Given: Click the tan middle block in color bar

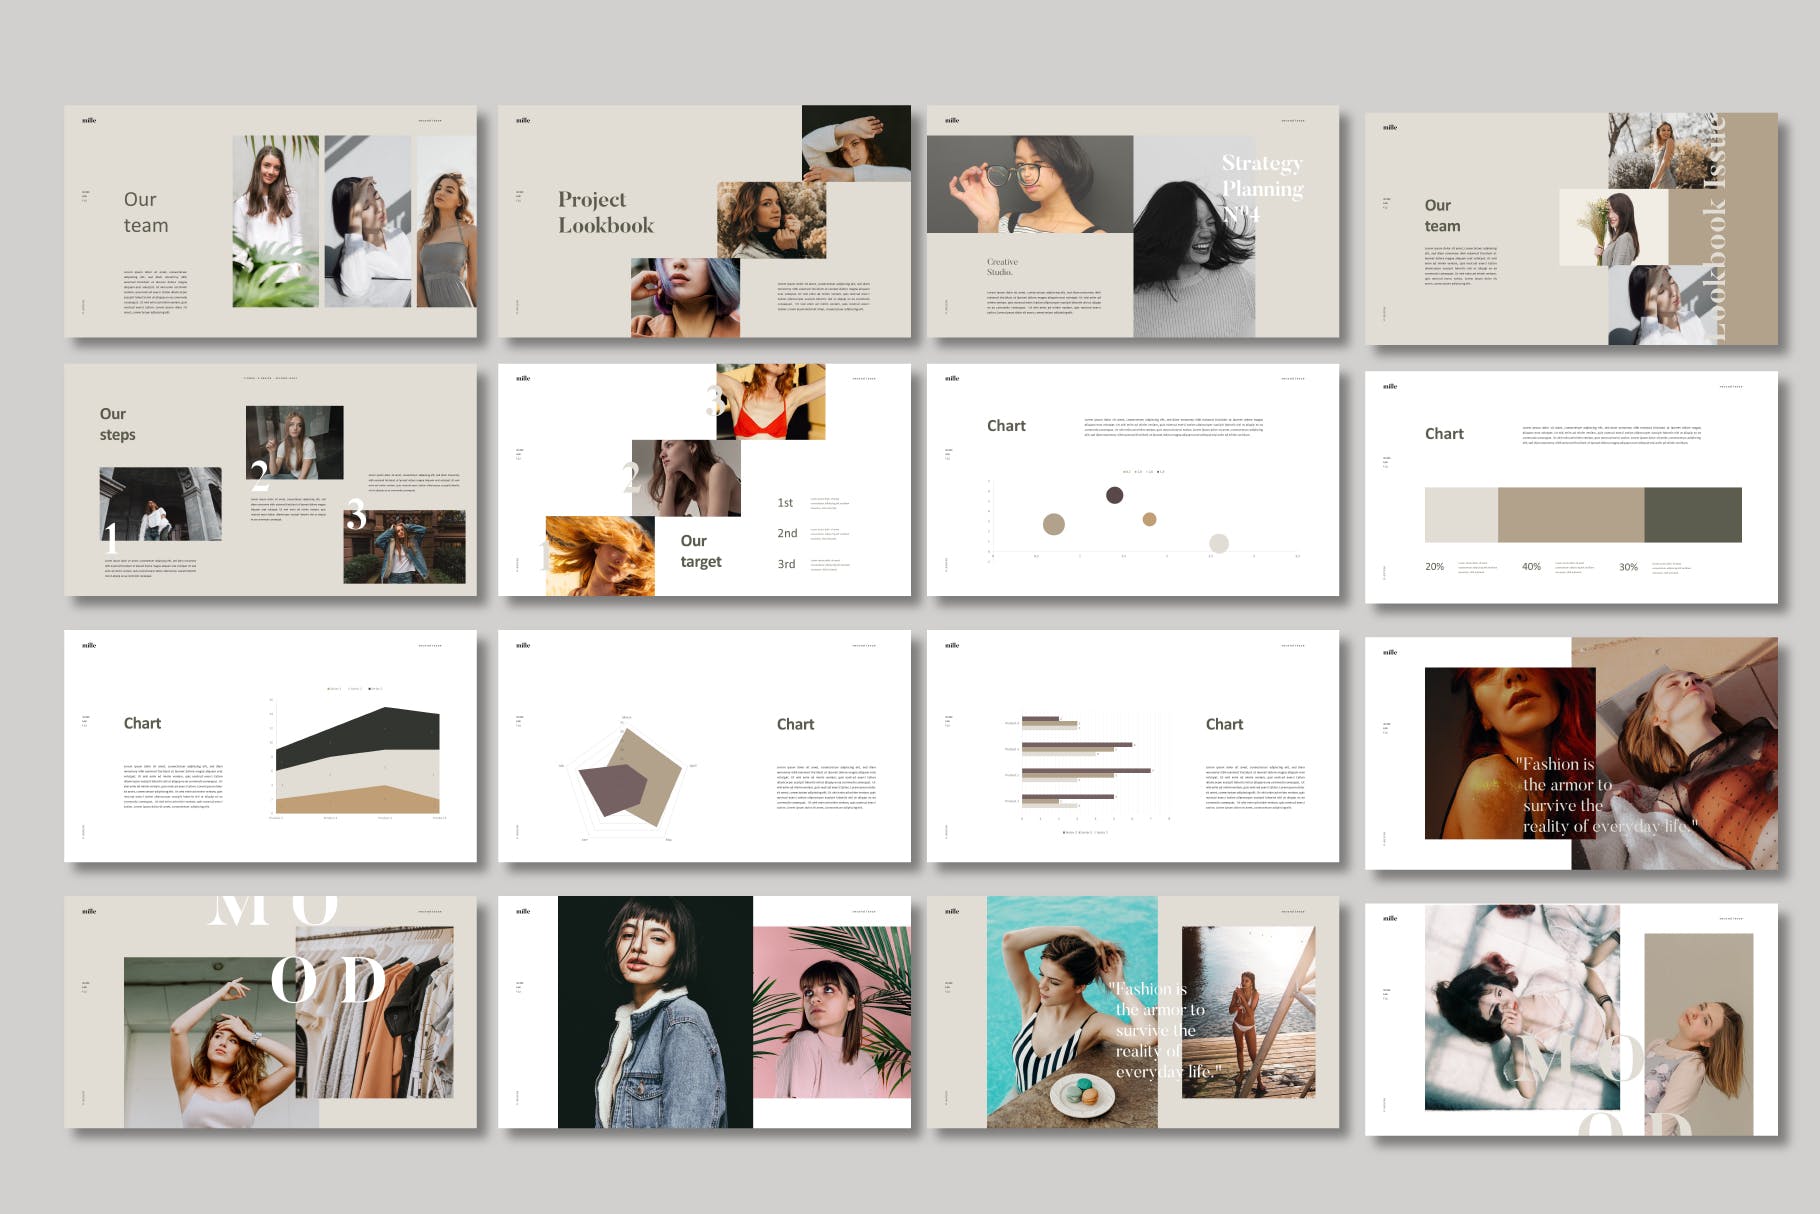Looking at the screenshot, I should [1570, 515].
